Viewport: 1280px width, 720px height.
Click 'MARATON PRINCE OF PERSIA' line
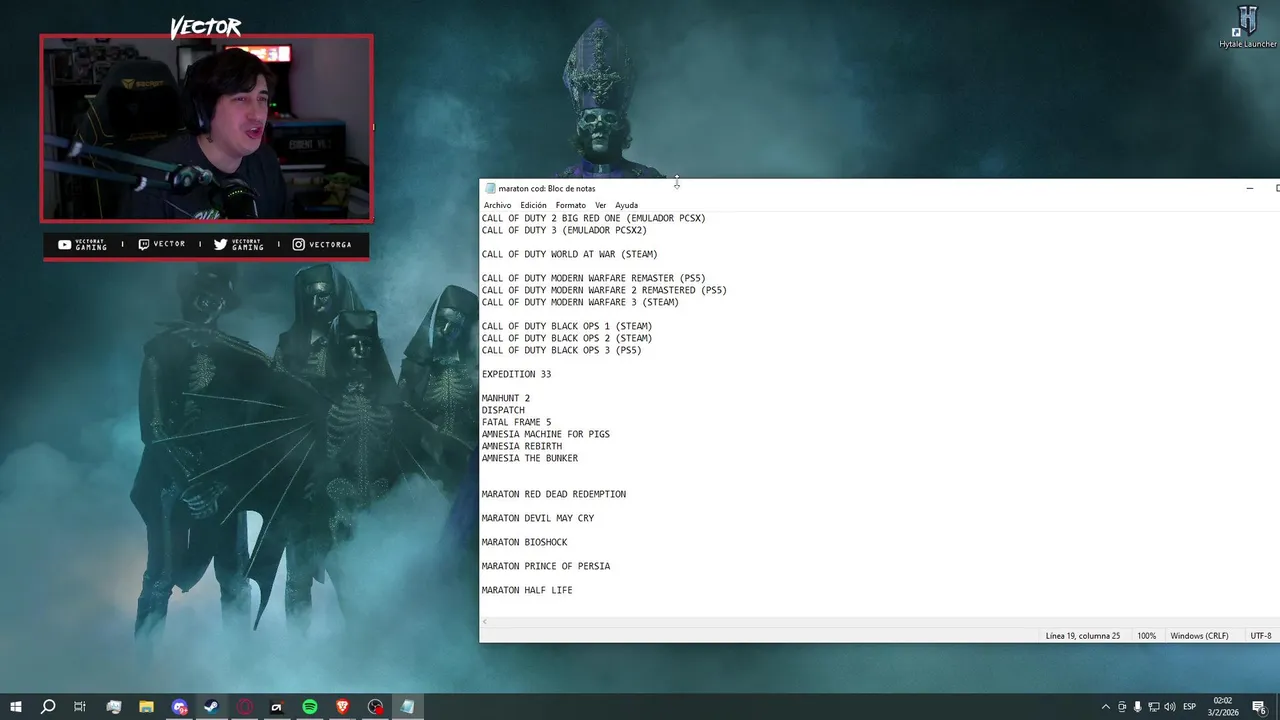(545, 566)
